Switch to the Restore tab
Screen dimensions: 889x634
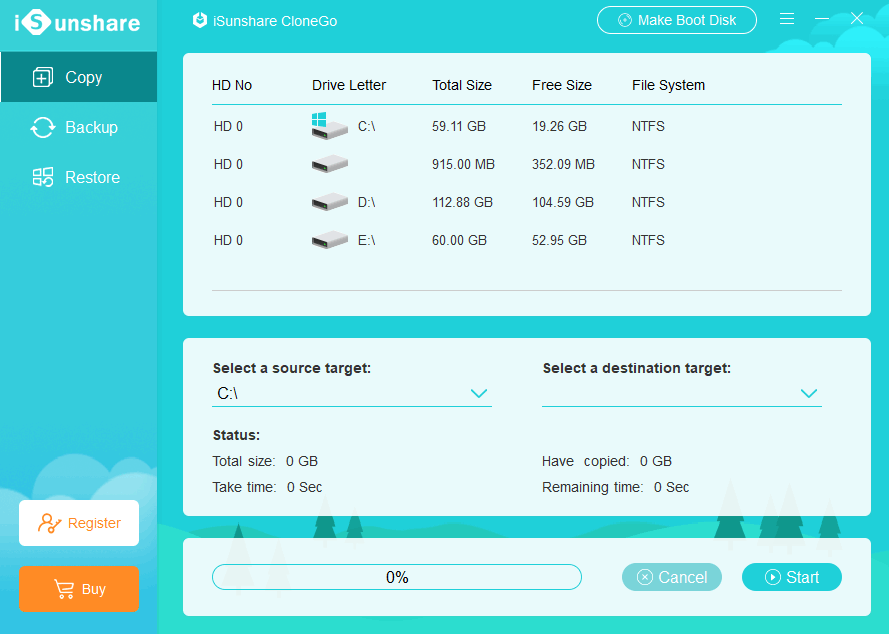coord(79,177)
